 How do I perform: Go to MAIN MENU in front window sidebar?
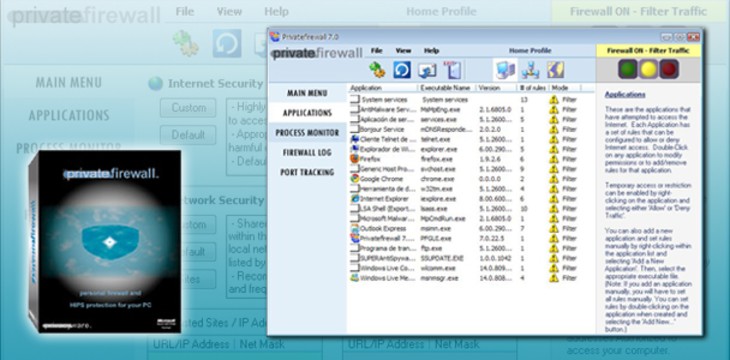(307, 93)
